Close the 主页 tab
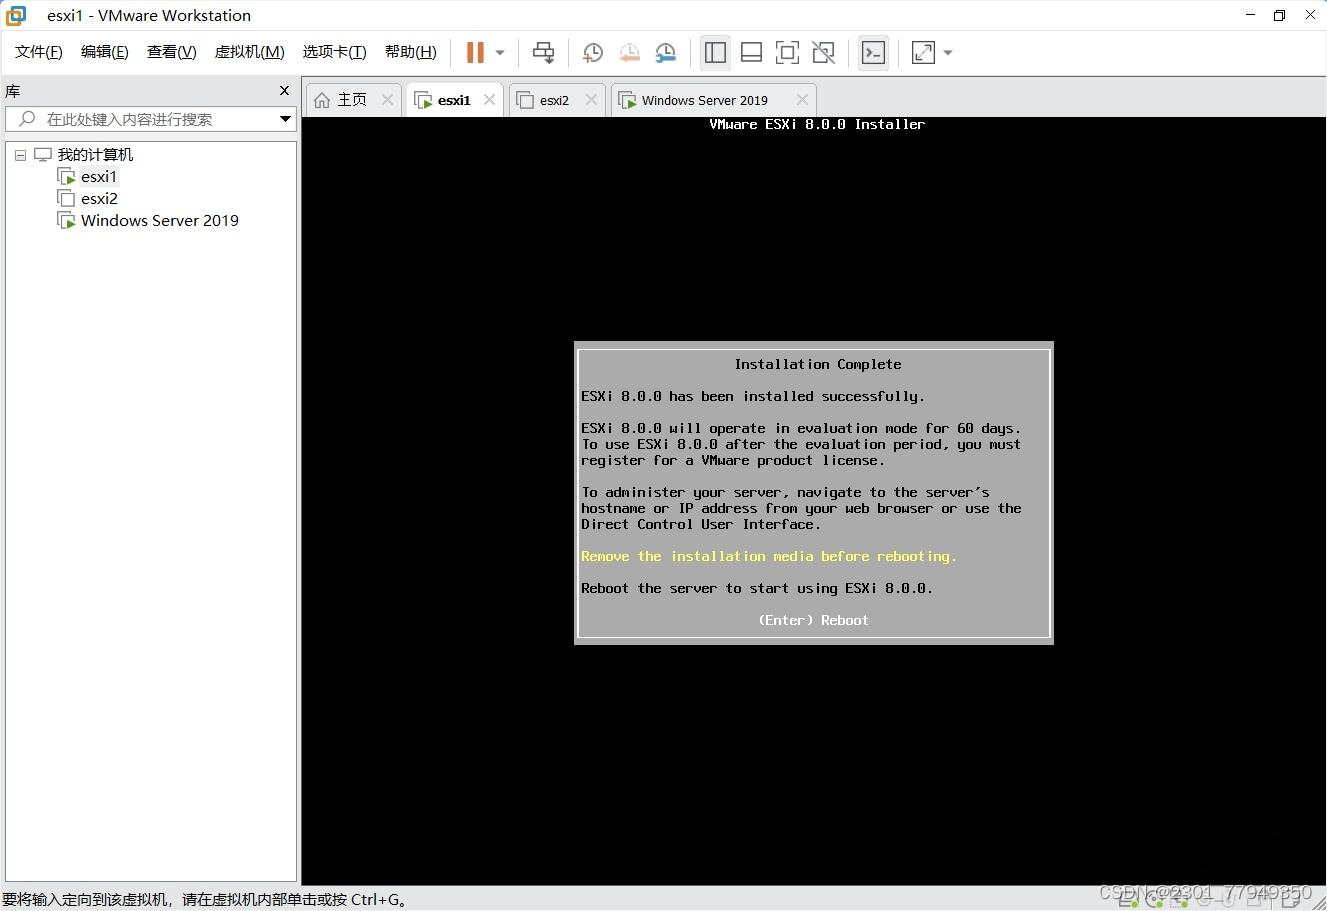 tap(388, 100)
